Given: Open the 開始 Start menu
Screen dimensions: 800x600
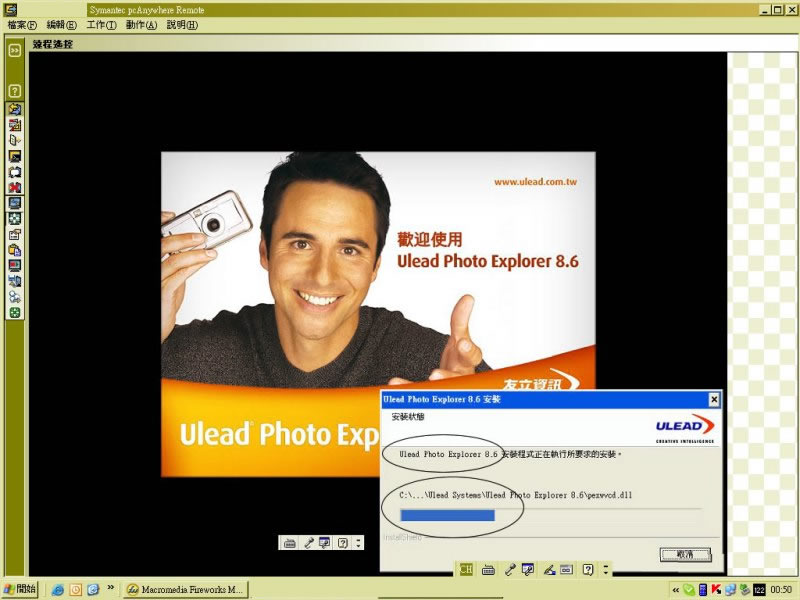Looking at the screenshot, I should pyautogui.click(x=20, y=589).
